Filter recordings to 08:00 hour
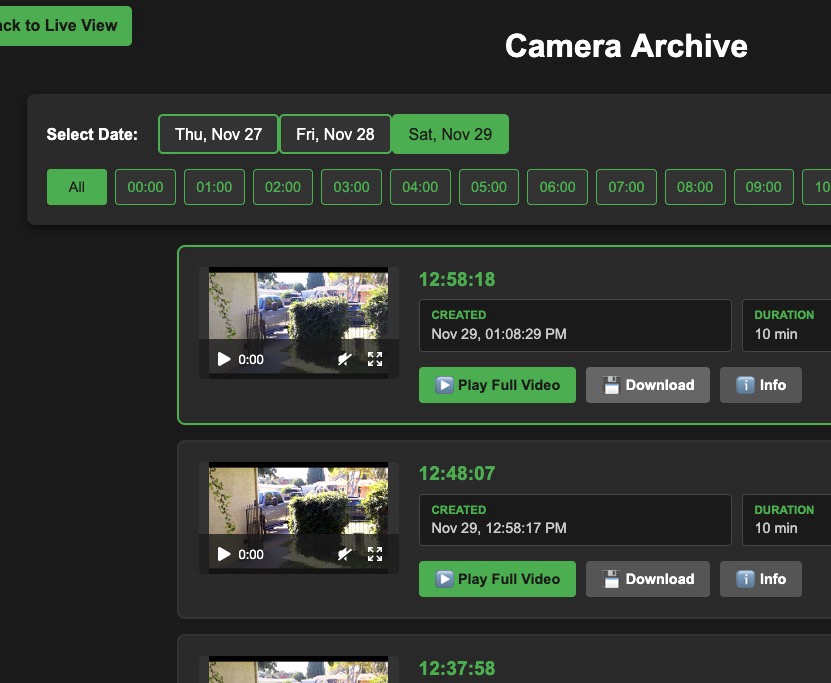Viewport: 831px width, 683px height. point(695,187)
